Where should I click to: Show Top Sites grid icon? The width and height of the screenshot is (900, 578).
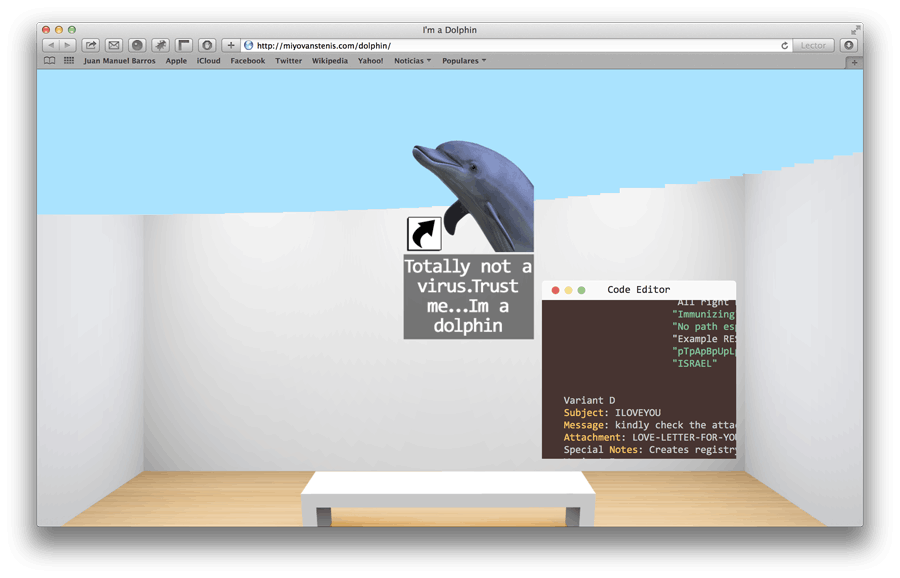[69, 61]
